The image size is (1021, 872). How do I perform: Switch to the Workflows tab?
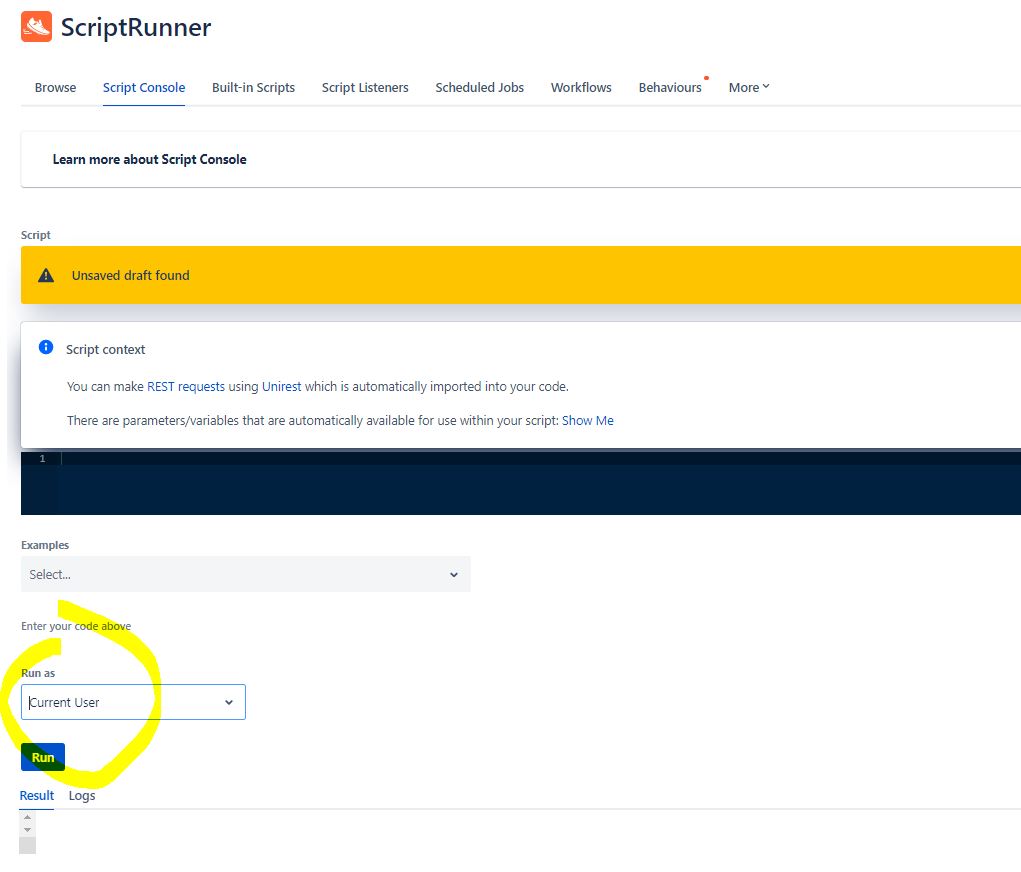click(x=580, y=88)
